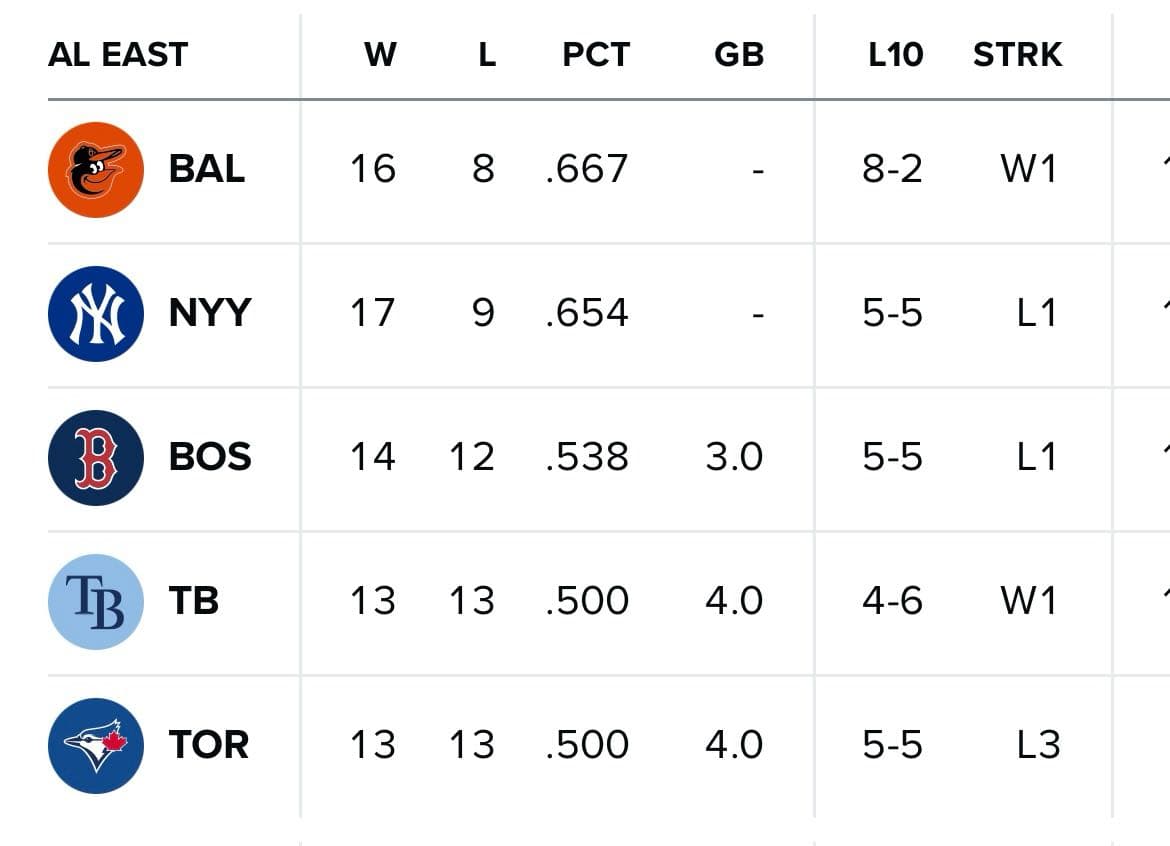Image resolution: width=1170 pixels, height=846 pixels.
Task: Sort by the L column header
Action: (486, 55)
